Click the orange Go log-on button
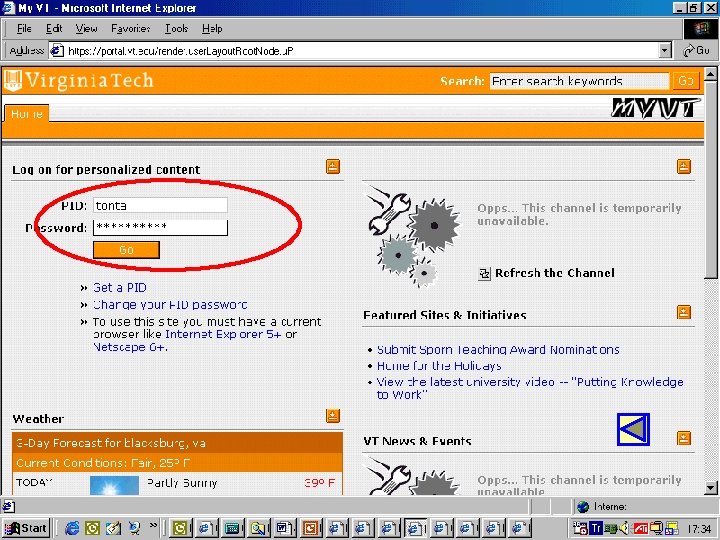 pos(126,250)
